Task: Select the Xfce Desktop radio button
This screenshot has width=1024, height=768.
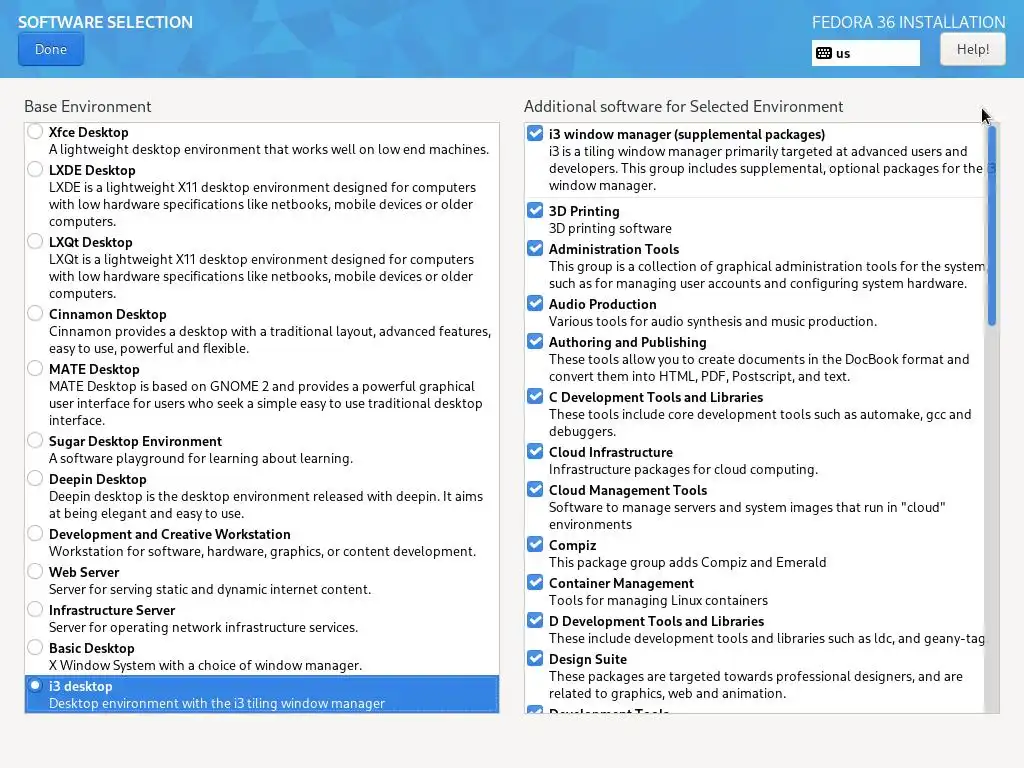Action: click(35, 132)
